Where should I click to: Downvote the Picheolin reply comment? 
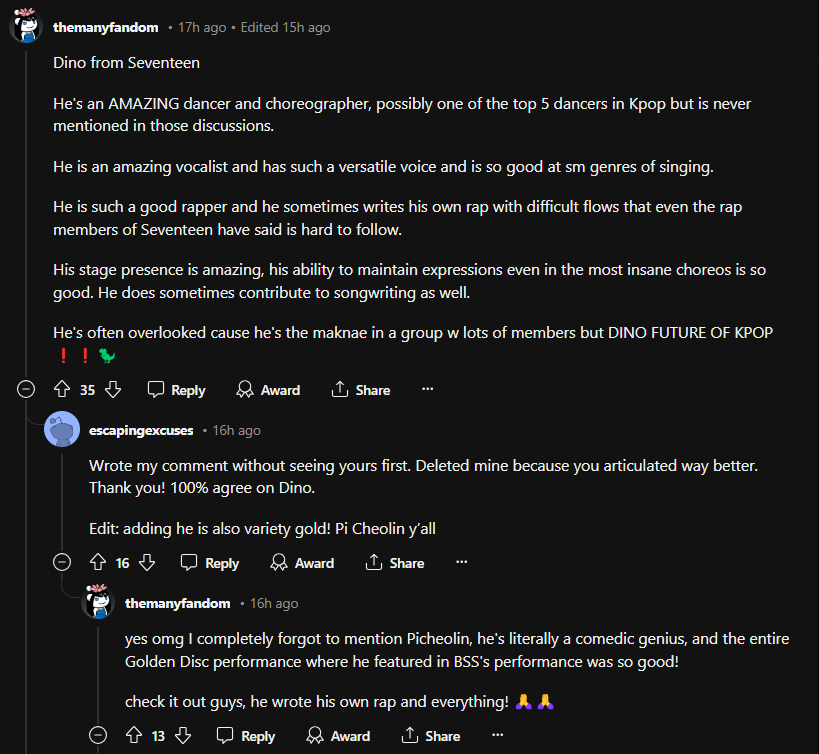tap(183, 736)
